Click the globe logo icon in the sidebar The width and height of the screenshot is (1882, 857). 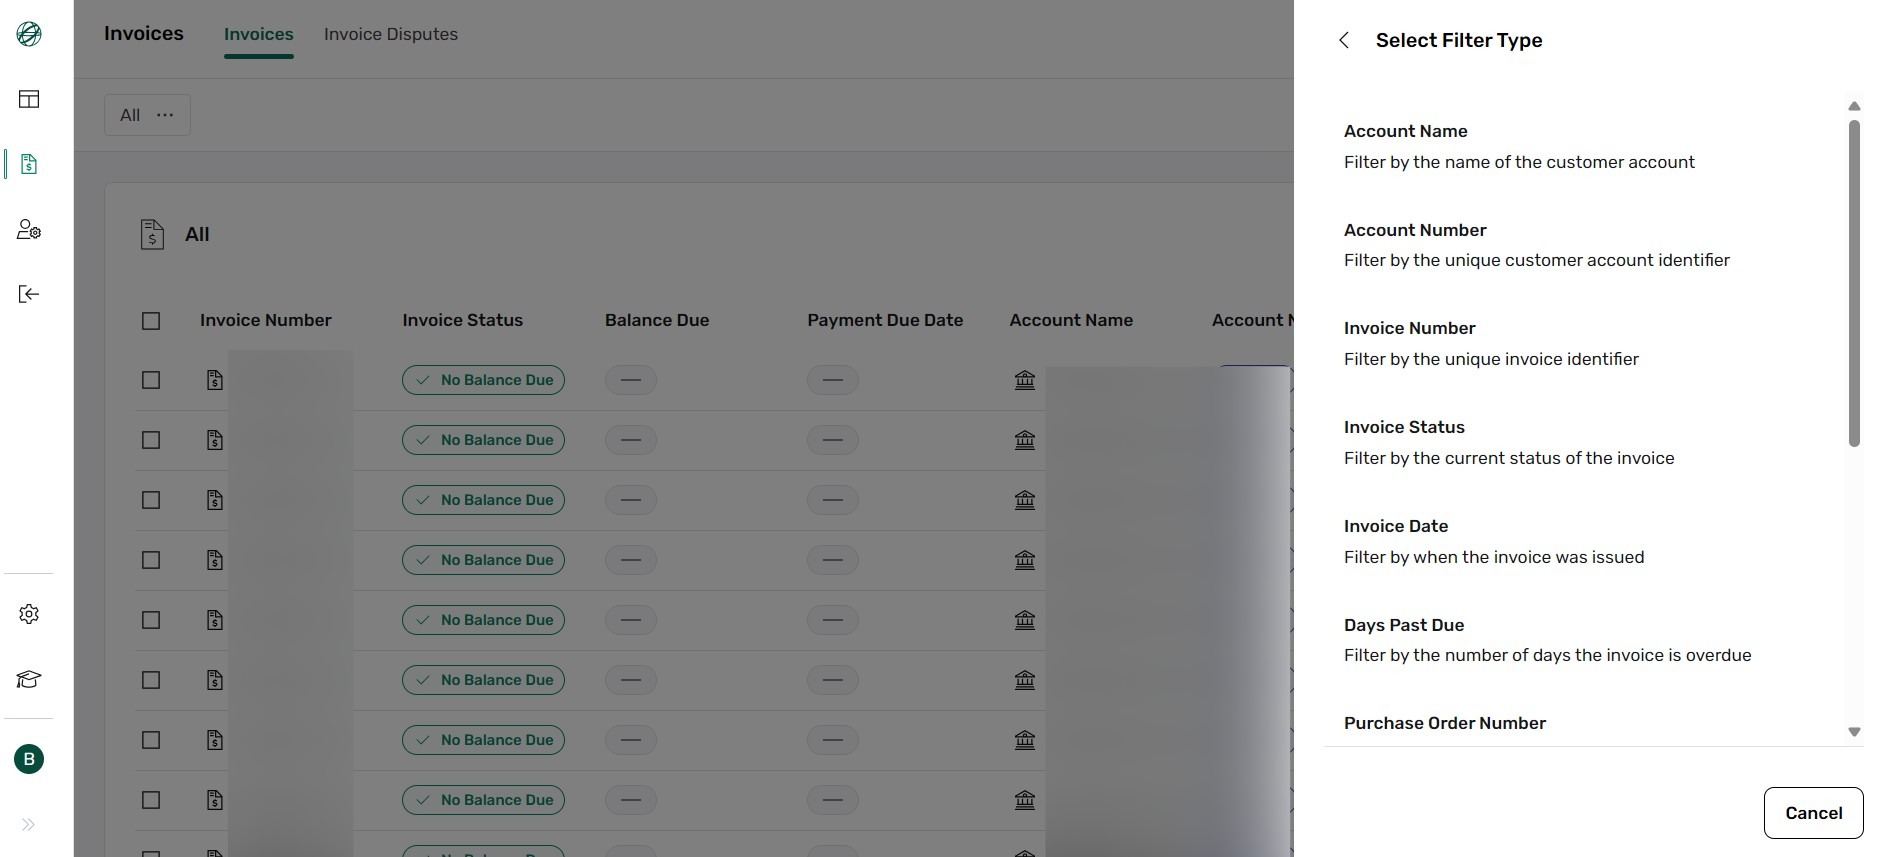click(x=29, y=34)
